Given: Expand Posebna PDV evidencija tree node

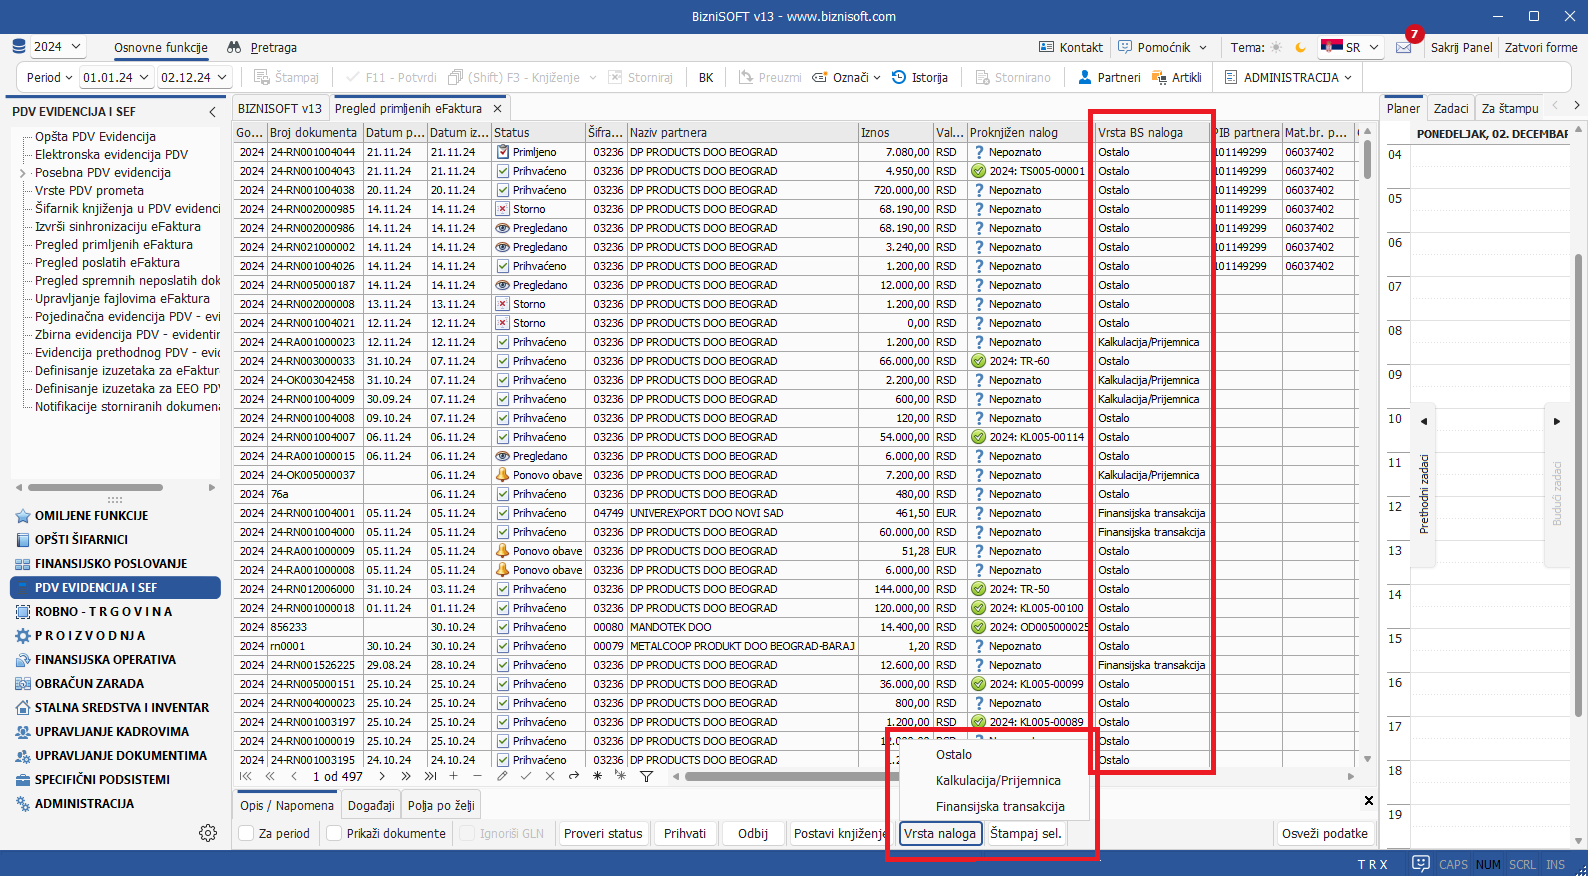Looking at the screenshot, I should click(x=23, y=173).
